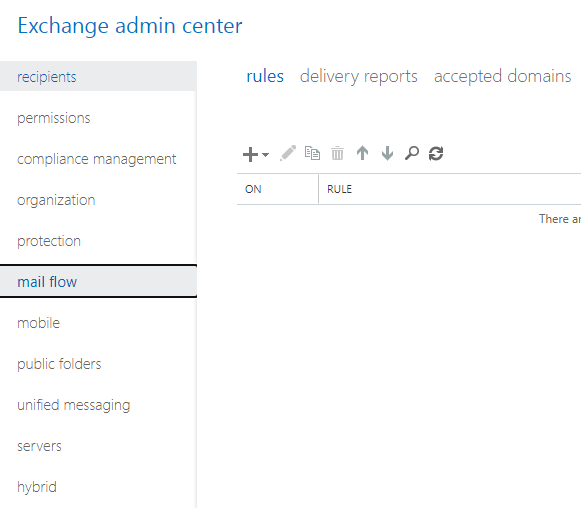This screenshot has height=508, width=581.
Task: Open the accepted domains tab
Action: (502, 76)
